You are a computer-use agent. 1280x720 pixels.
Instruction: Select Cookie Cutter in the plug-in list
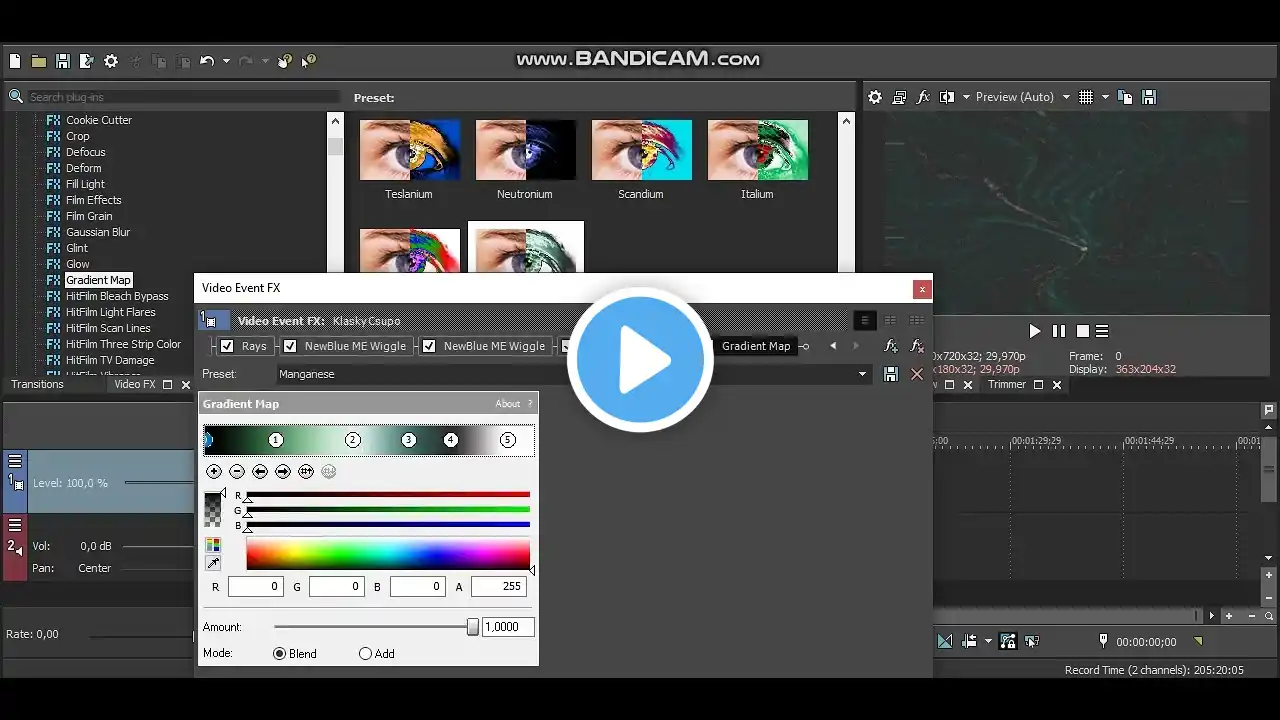click(99, 120)
